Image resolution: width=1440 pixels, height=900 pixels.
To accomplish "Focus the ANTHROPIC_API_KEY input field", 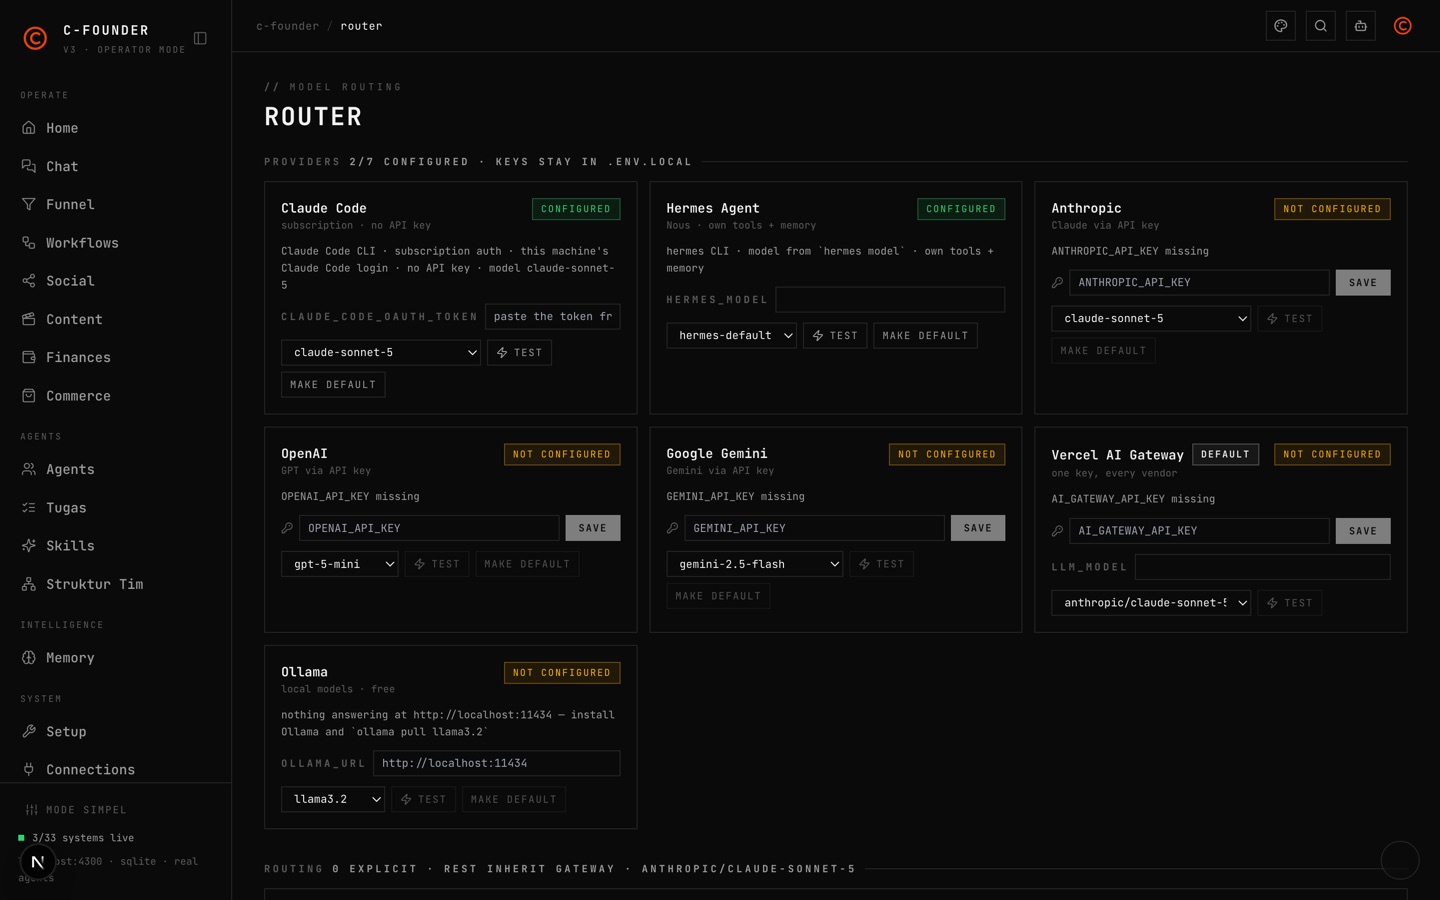I will [x=1199, y=282].
